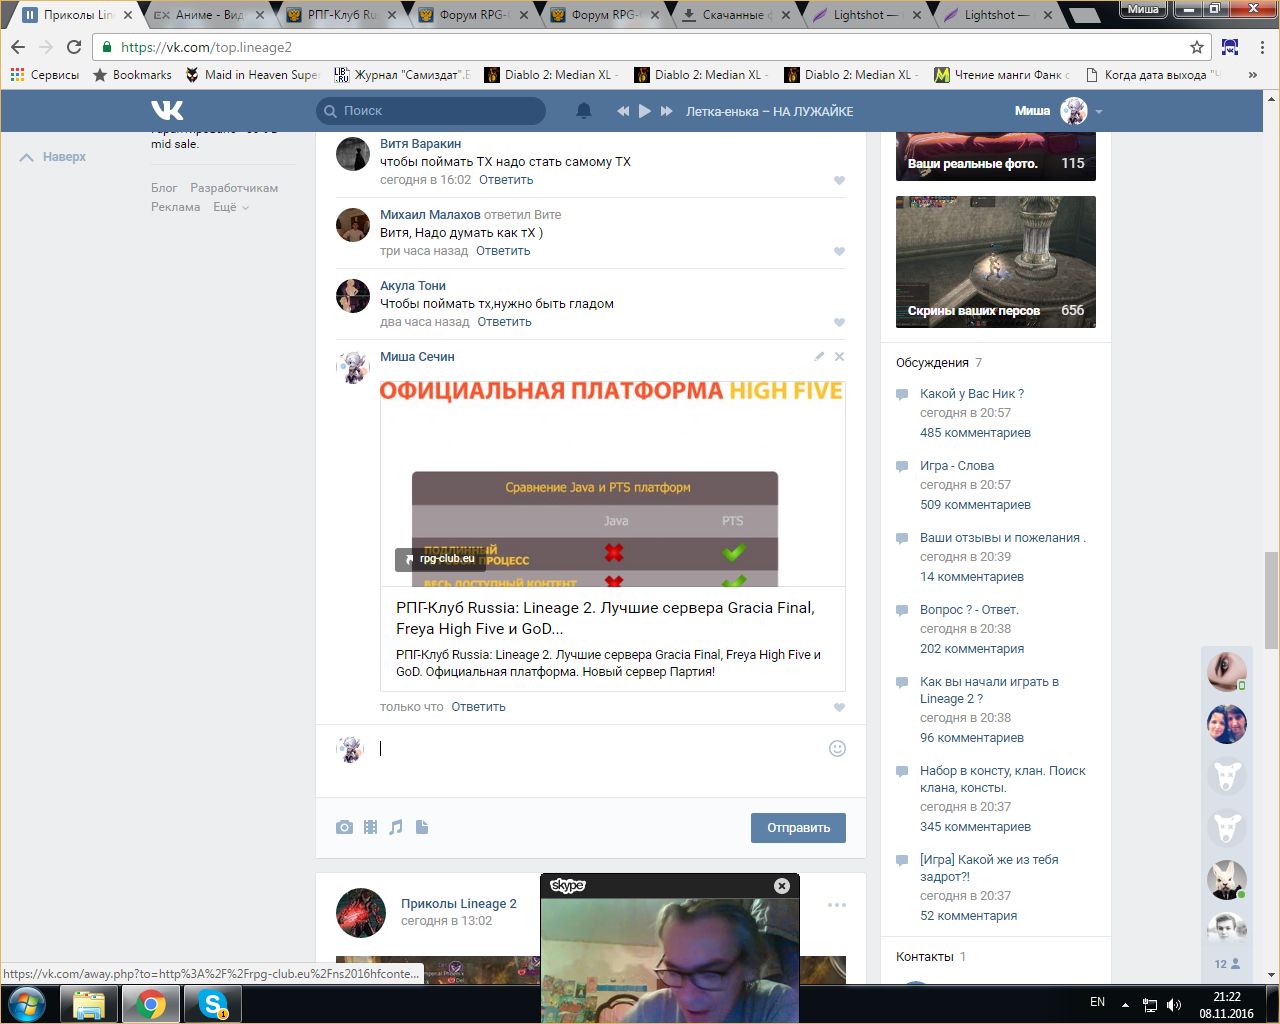Open the Игра - Слова discussion

click(957, 466)
